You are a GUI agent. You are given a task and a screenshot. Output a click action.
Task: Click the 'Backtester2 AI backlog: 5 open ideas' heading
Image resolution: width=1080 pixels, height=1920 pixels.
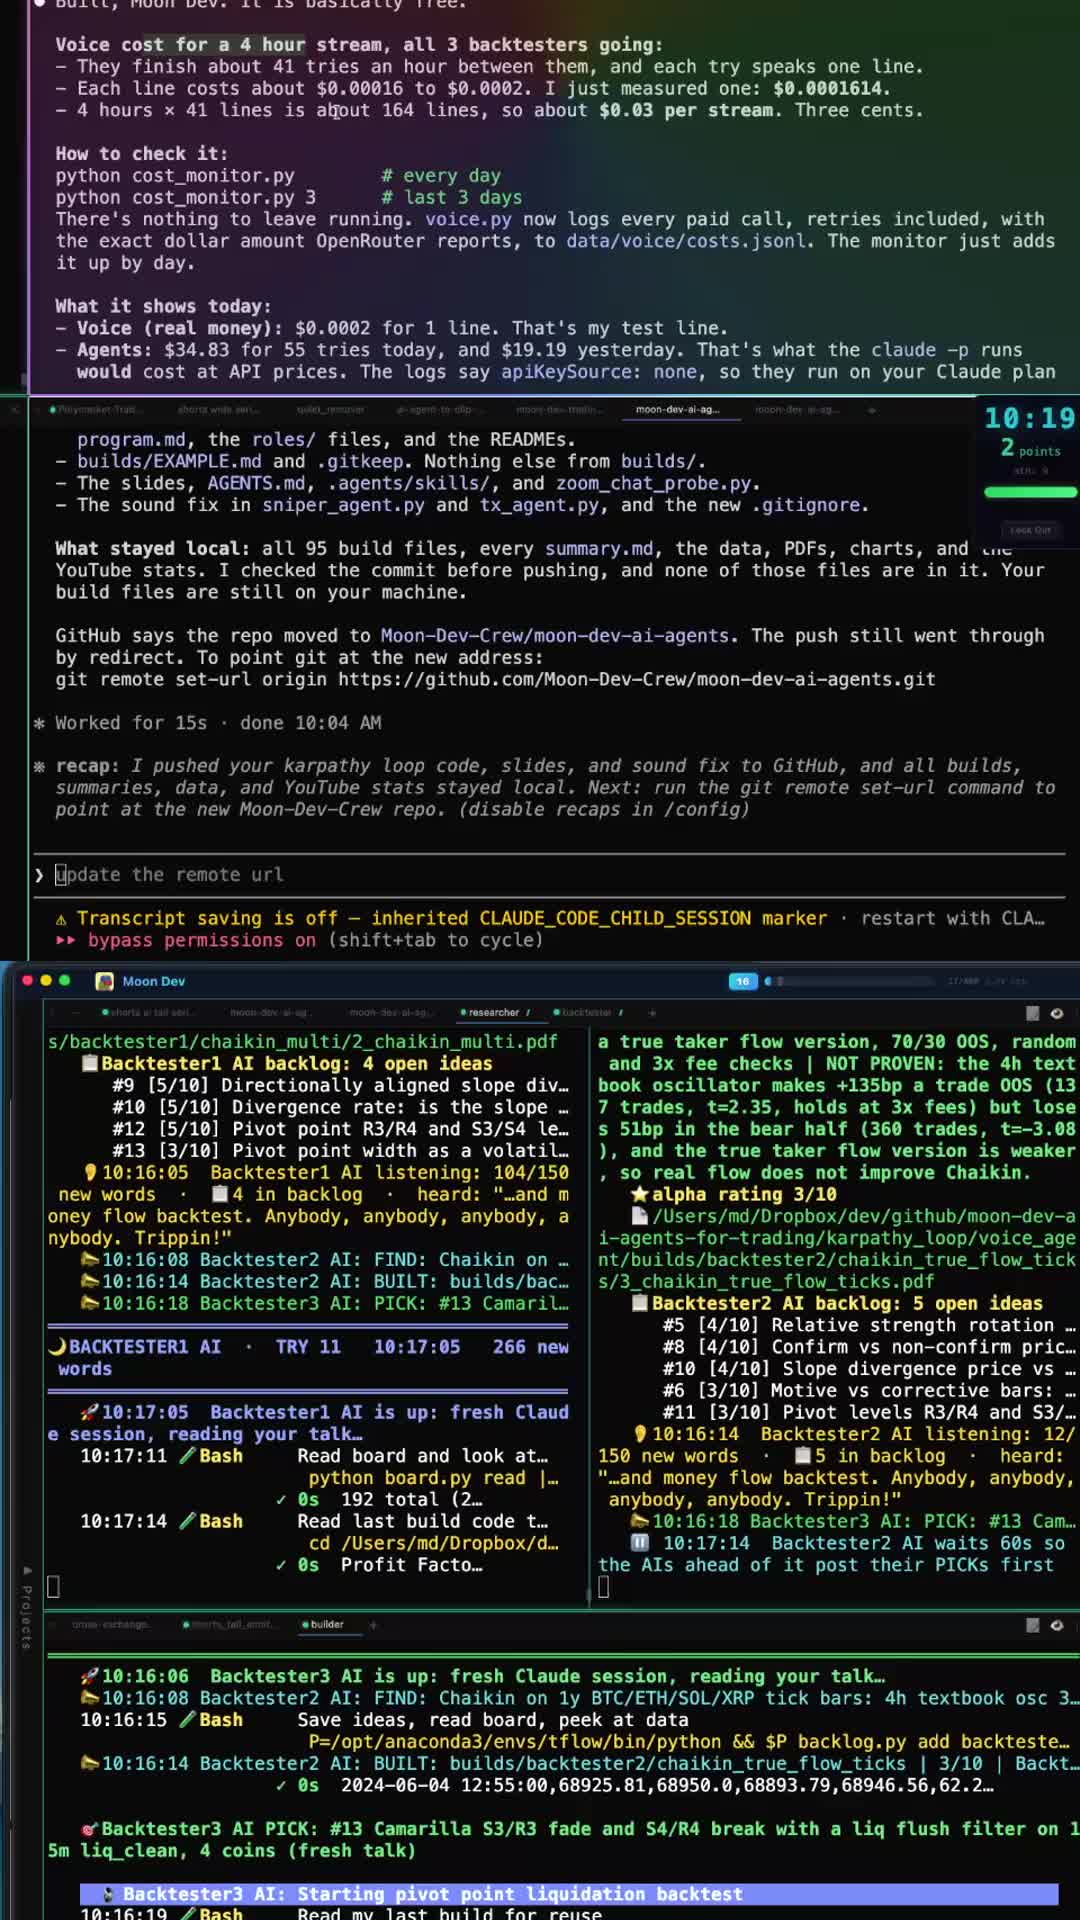tap(838, 1304)
